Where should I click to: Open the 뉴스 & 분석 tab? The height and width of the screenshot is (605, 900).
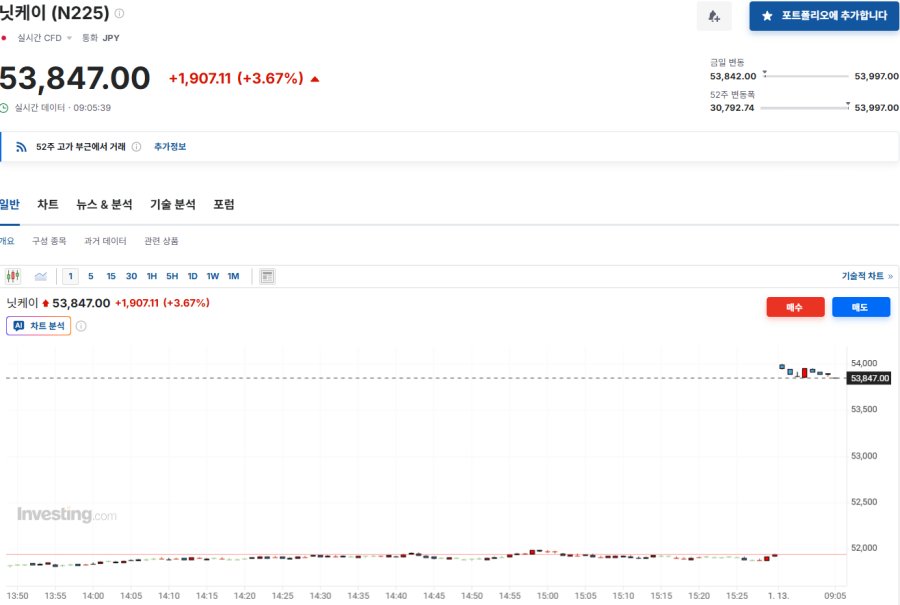[x=104, y=204]
